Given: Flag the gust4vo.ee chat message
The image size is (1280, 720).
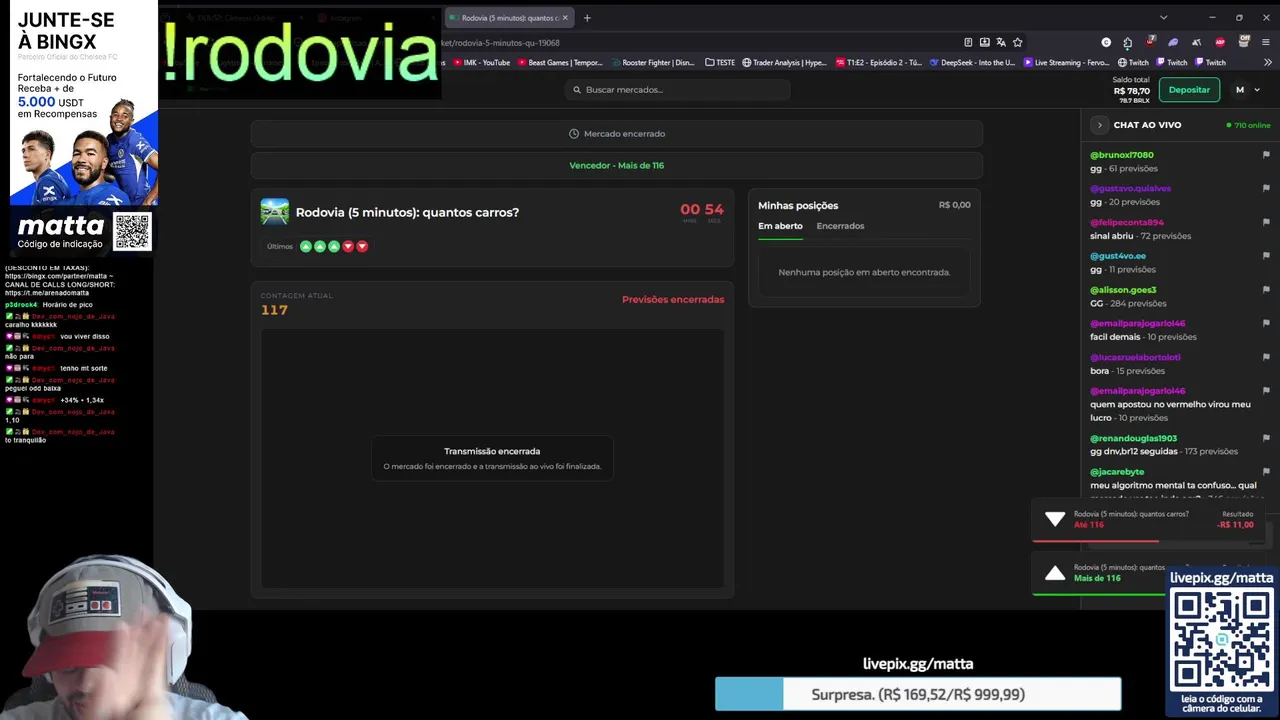Looking at the screenshot, I should (1266, 256).
